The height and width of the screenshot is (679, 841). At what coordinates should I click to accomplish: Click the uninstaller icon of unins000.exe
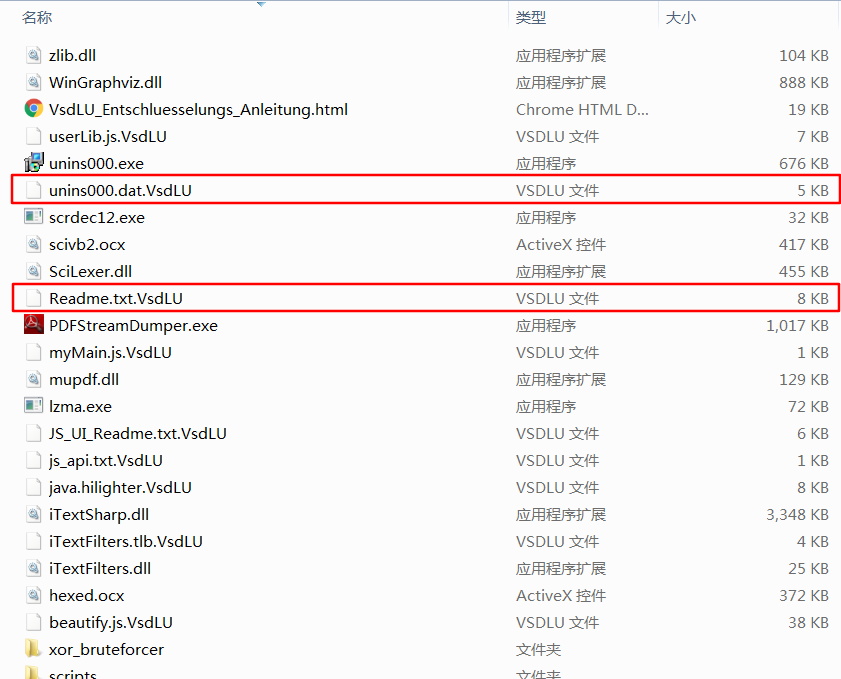[33, 163]
